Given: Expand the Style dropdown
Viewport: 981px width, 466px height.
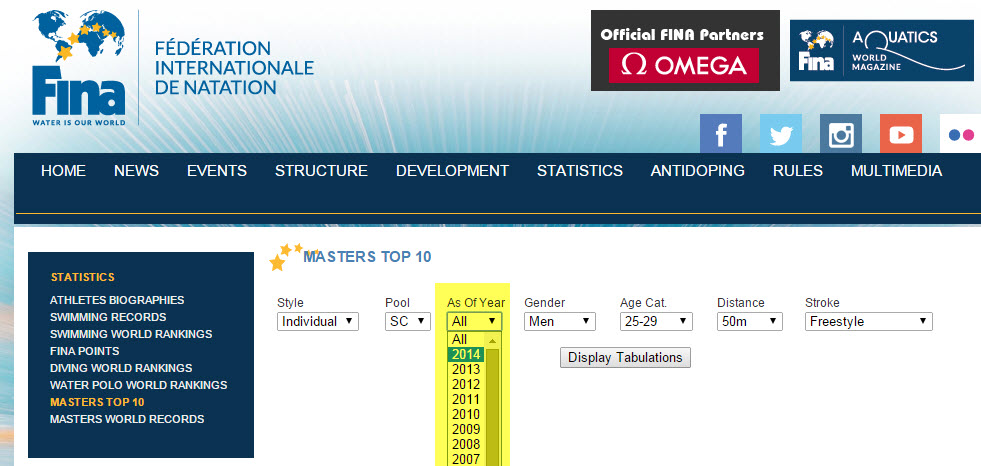Looking at the screenshot, I should click(318, 322).
